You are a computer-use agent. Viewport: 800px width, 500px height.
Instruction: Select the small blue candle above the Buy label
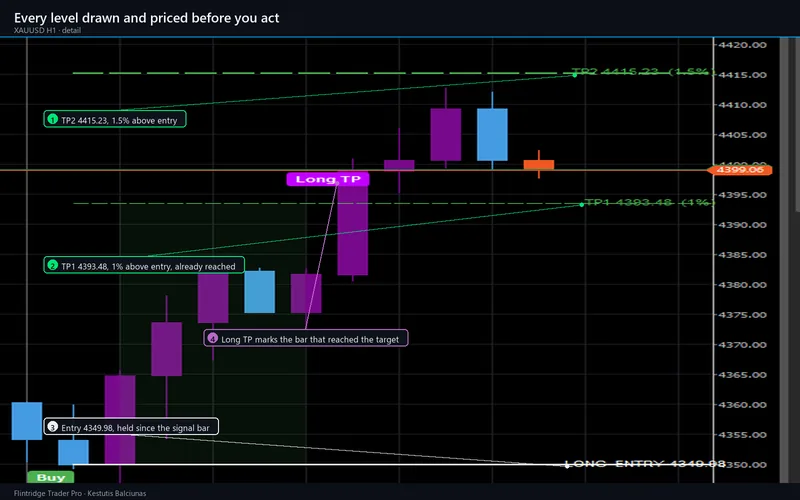[x=73, y=452]
